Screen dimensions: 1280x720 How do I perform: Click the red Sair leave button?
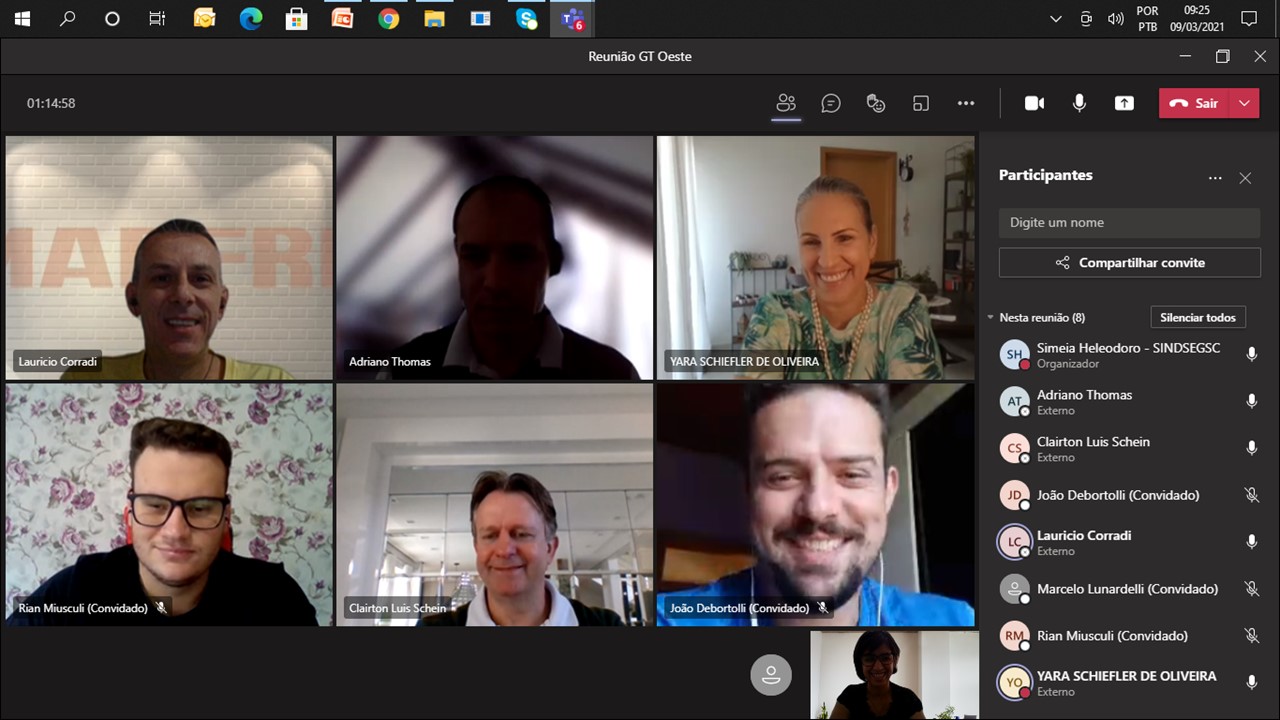point(1195,103)
